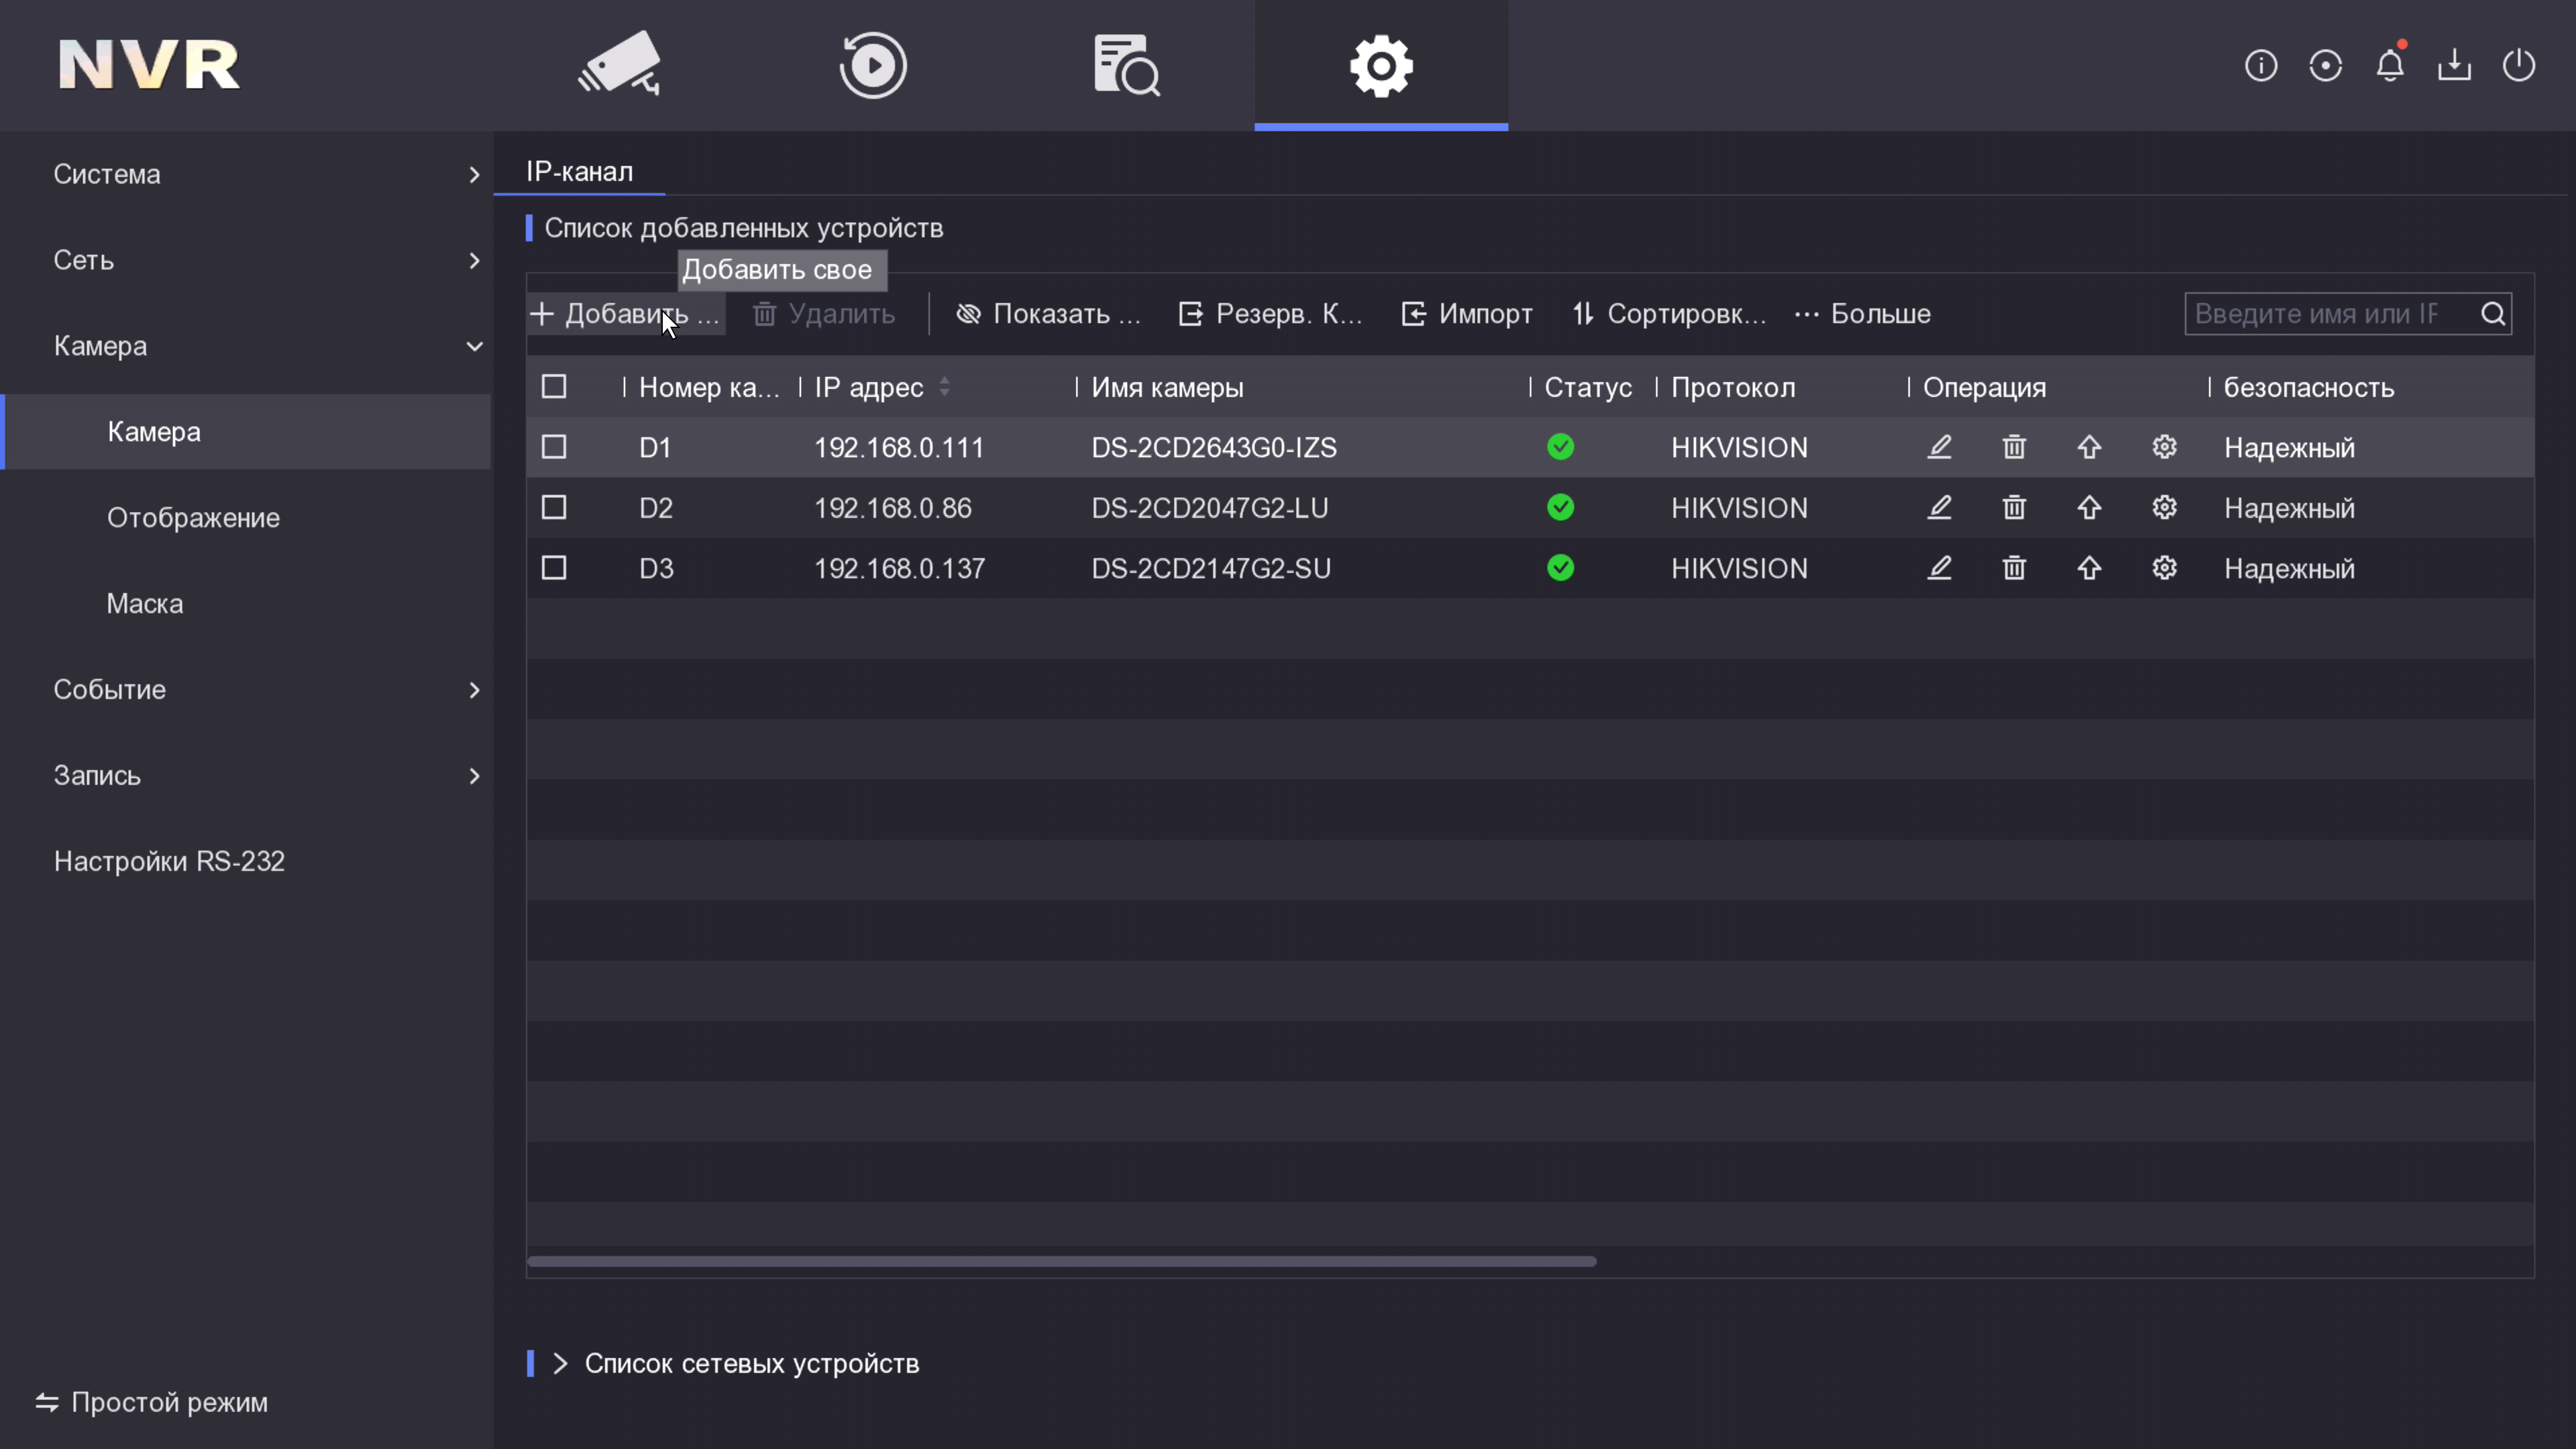Click the Больше toolbar button
Screen dimensions: 2576x1449
[x=1862, y=314]
